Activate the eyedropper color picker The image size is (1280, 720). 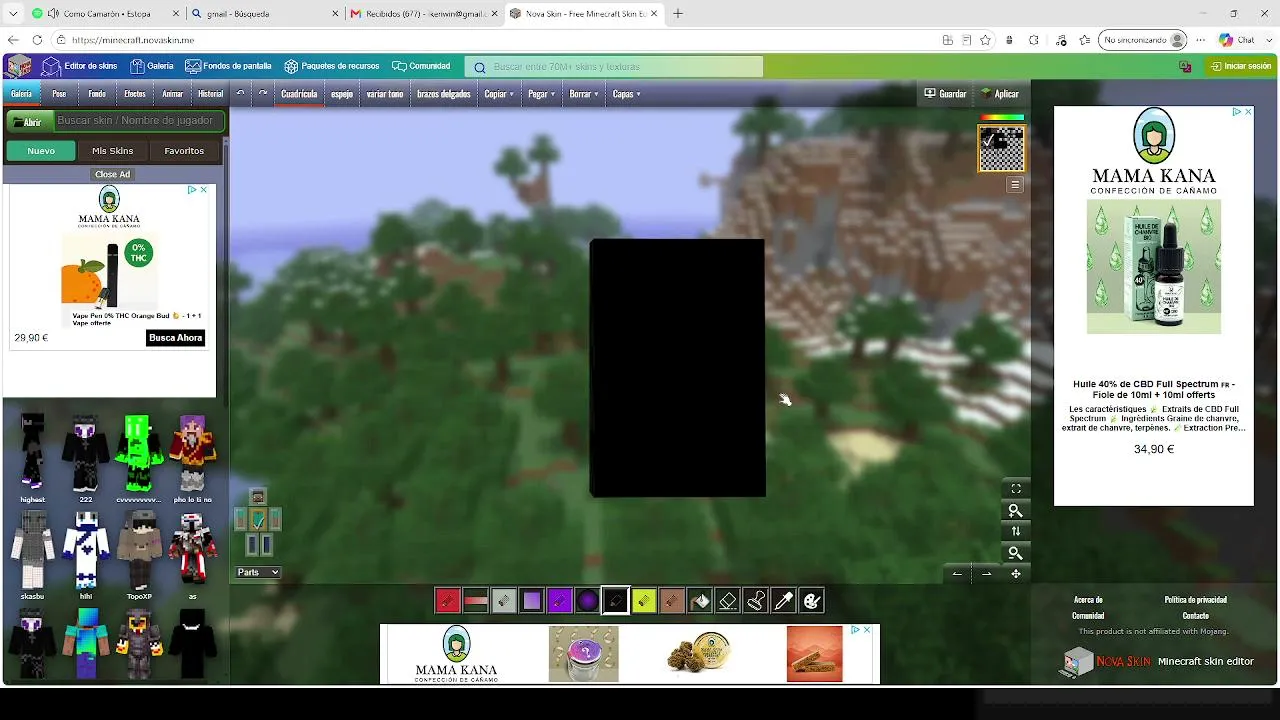click(x=783, y=601)
